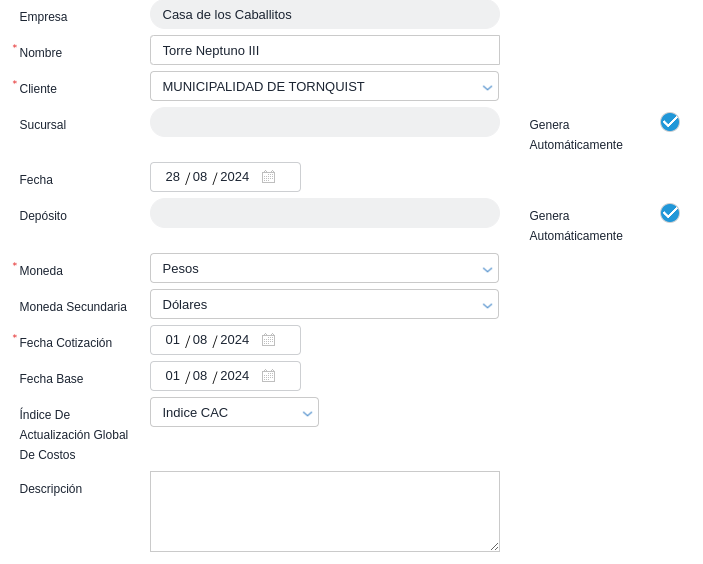Viewport: 703px width, 564px height.
Task: Click the empty Depósito field
Action: (x=324, y=213)
